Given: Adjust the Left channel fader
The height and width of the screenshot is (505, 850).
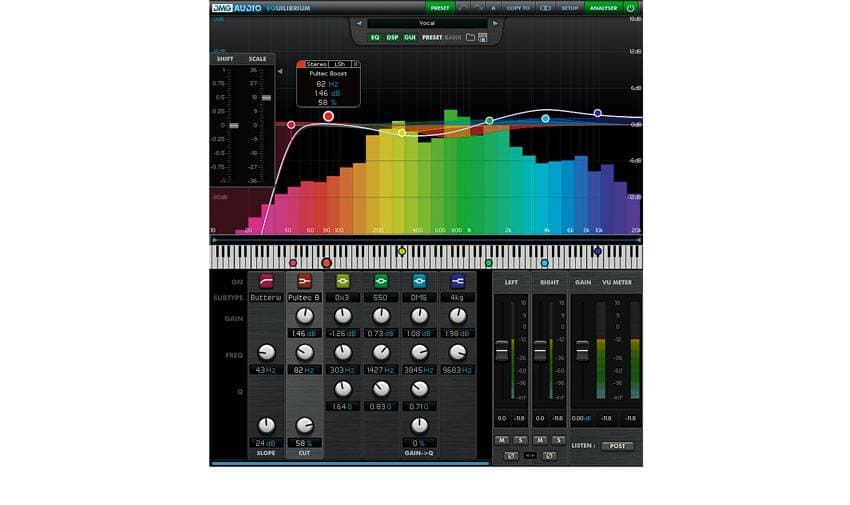Looking at the screenshot, I should (502, 351).
